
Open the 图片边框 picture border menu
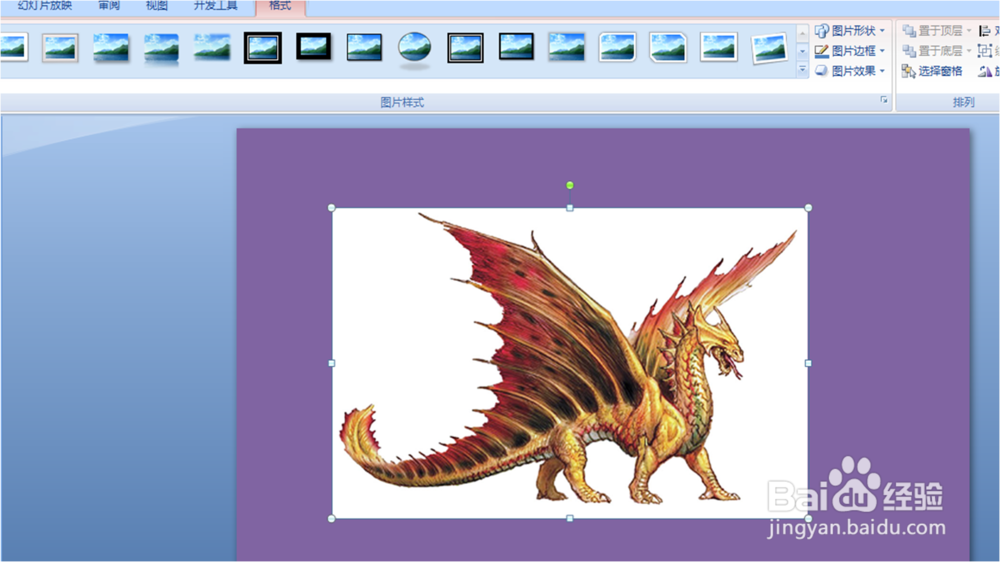click(x=850, y=50)
